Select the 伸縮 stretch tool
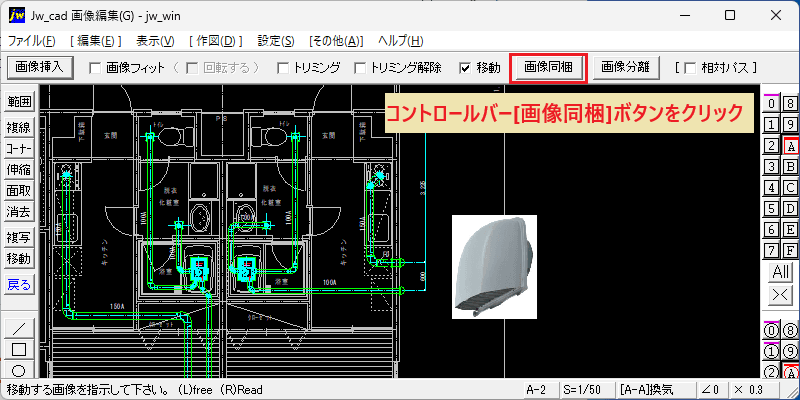 point(19,169)
